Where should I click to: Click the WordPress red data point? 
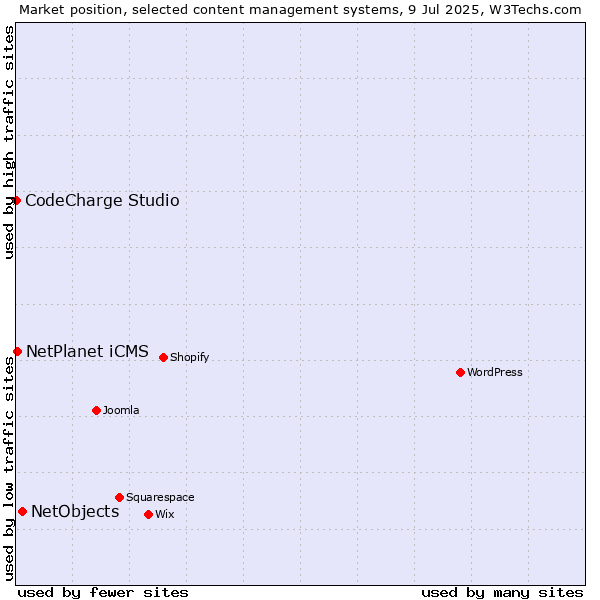coord(460,372)
